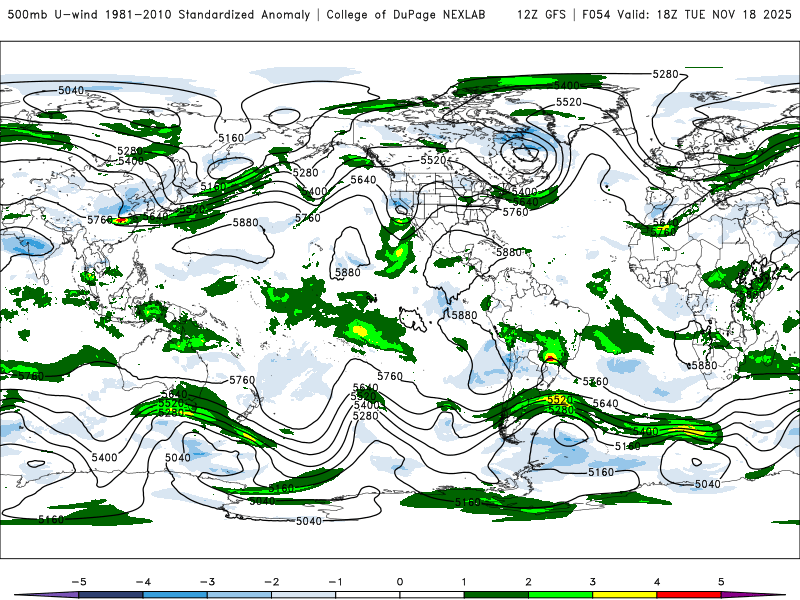The height and width of the screenshot is (600, 800).
Task: Select the red 4 to 5 colorbar segment
Action: pos(689,595)
